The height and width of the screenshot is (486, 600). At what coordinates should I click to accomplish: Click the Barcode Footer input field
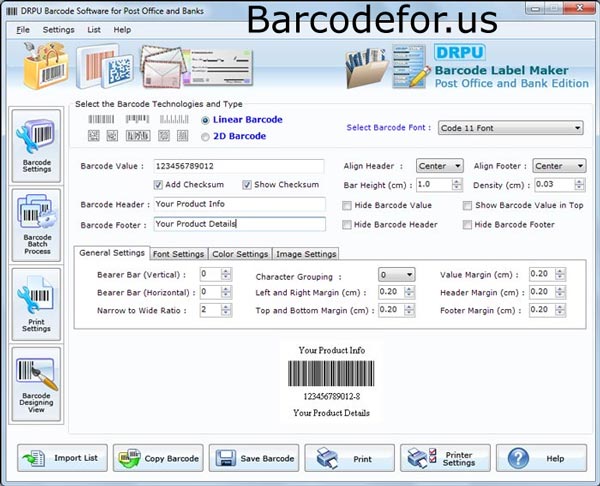pos(240,224)
